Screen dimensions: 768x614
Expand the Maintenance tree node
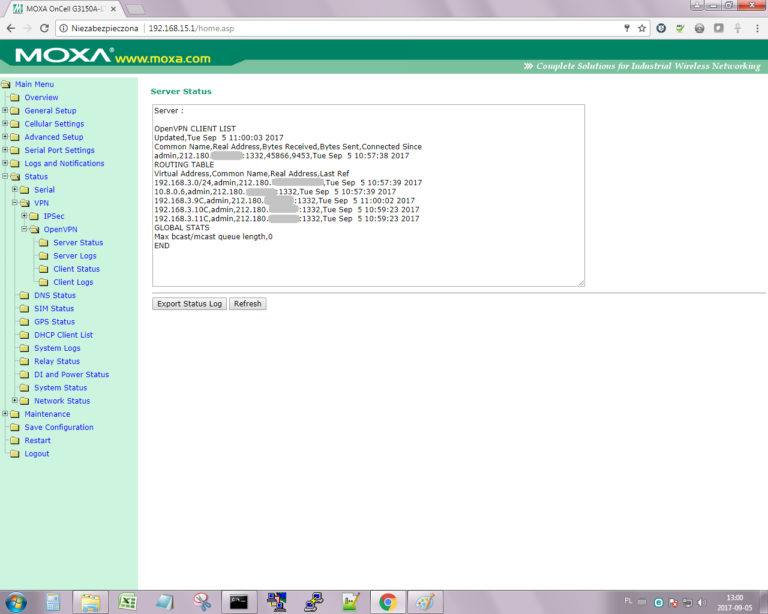click(x=5, y=414)
